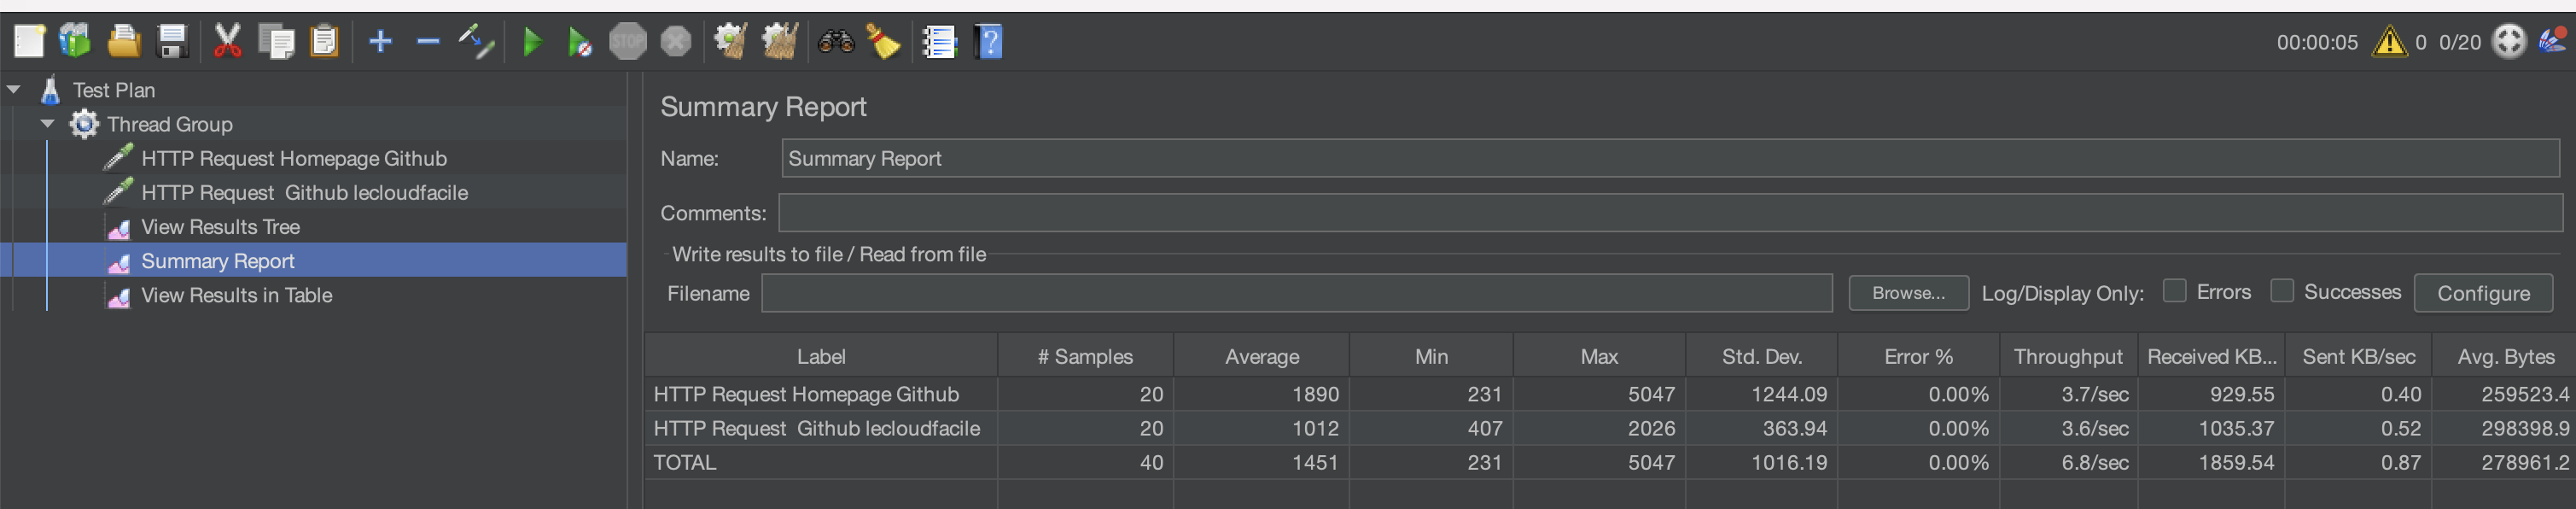The width and height of the screenshot is (2576, 509).
Task: Open the Search binoculars icon
Action: pyautogui.click(x=835, y=42)
